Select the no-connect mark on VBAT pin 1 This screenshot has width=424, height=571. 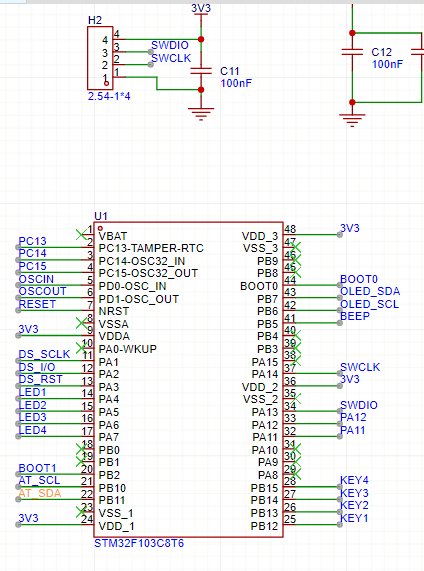coord(81,235)
